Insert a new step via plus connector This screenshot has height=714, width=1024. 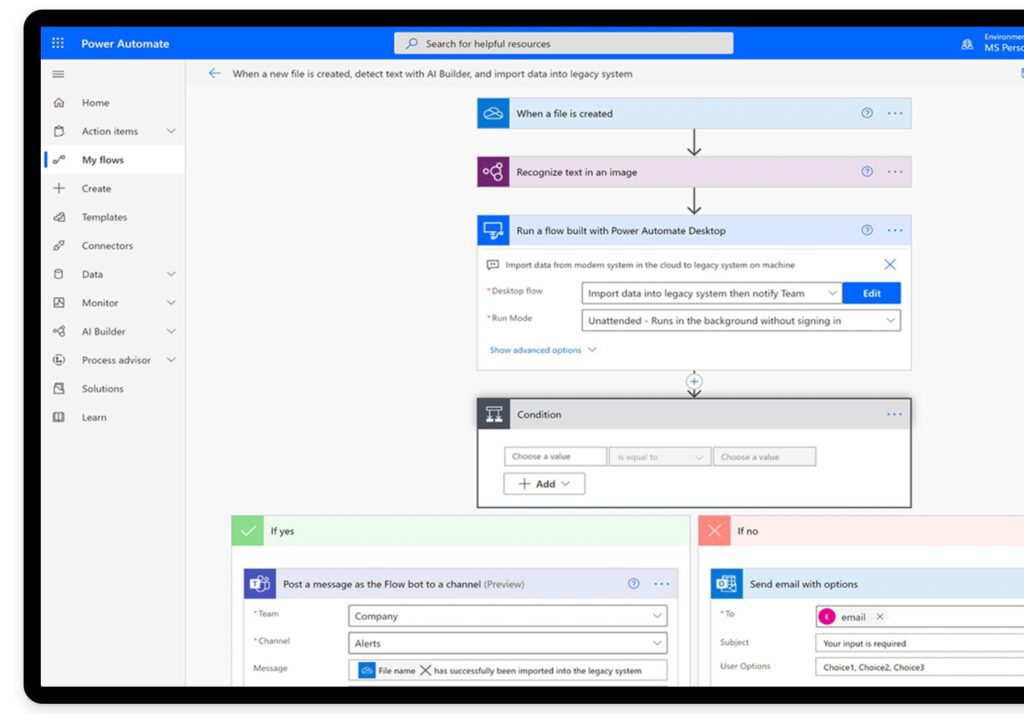[694, 381]
